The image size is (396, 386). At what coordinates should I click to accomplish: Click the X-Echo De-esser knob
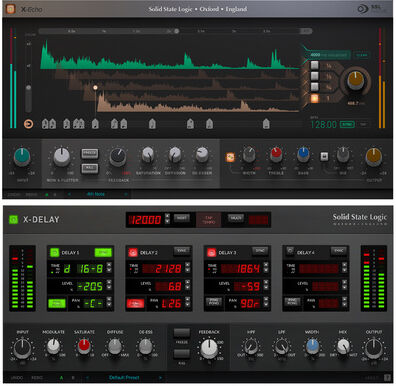pyautogui.click(x=202, y=154)
